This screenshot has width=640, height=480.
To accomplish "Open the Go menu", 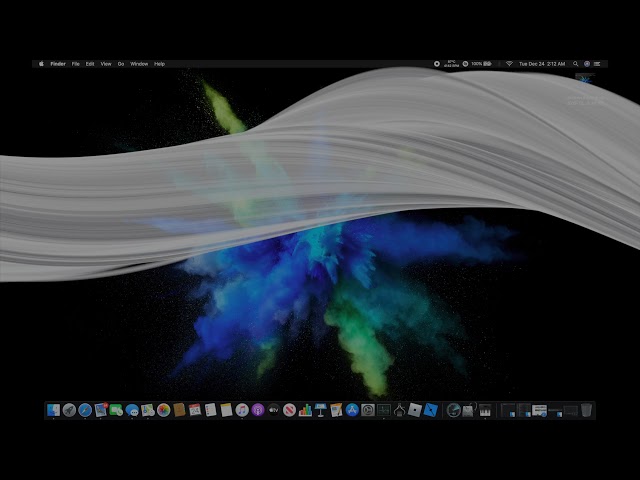I will click(121, 64).
